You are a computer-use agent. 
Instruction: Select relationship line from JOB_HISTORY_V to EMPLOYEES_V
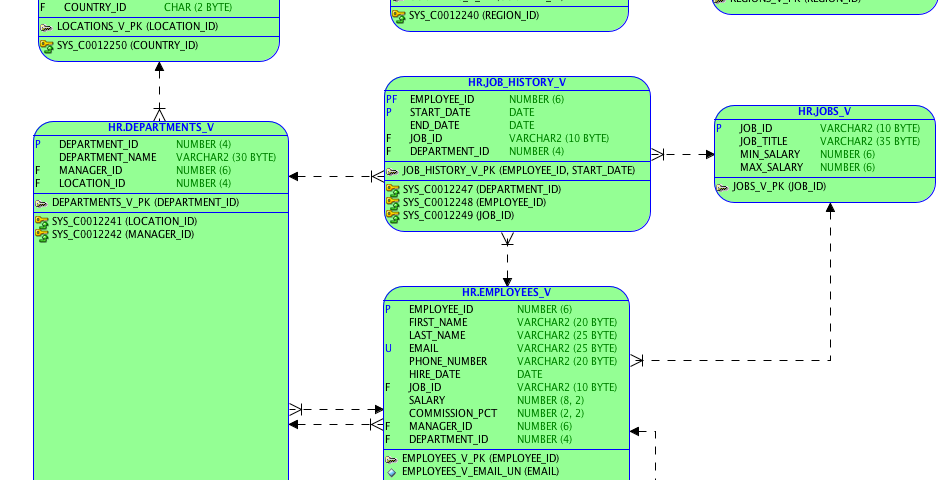click(507, 259)
